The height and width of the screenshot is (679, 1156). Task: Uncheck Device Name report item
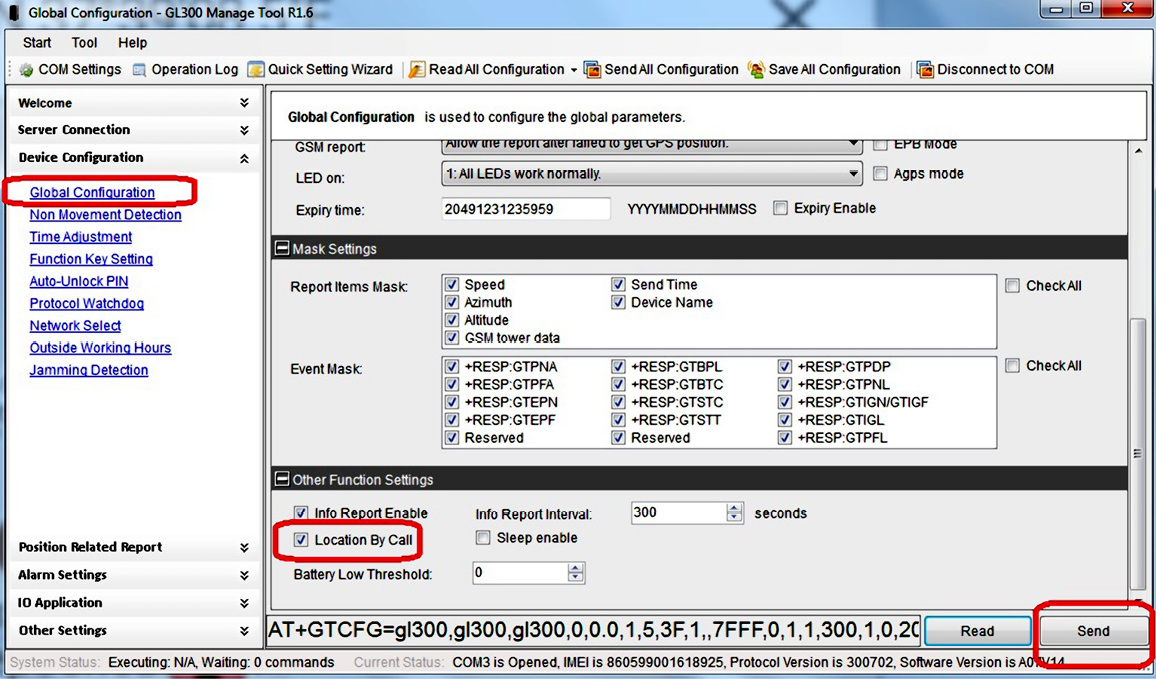click(x=619, y=302)
